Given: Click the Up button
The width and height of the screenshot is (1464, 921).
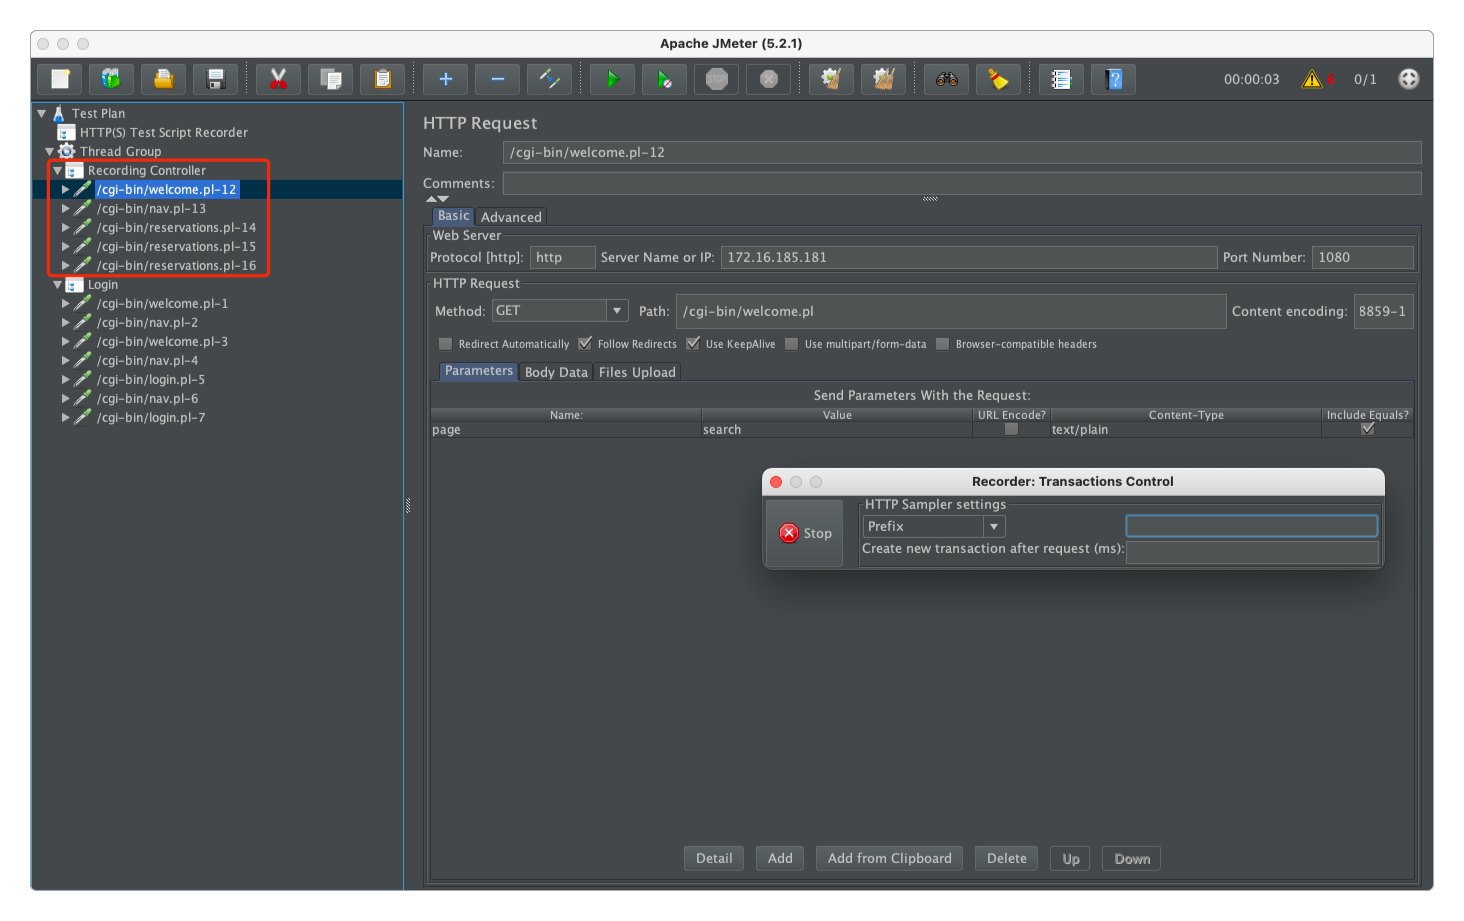Looking at the screenshot, I should pyautogui.click(x=1071, y=859).
